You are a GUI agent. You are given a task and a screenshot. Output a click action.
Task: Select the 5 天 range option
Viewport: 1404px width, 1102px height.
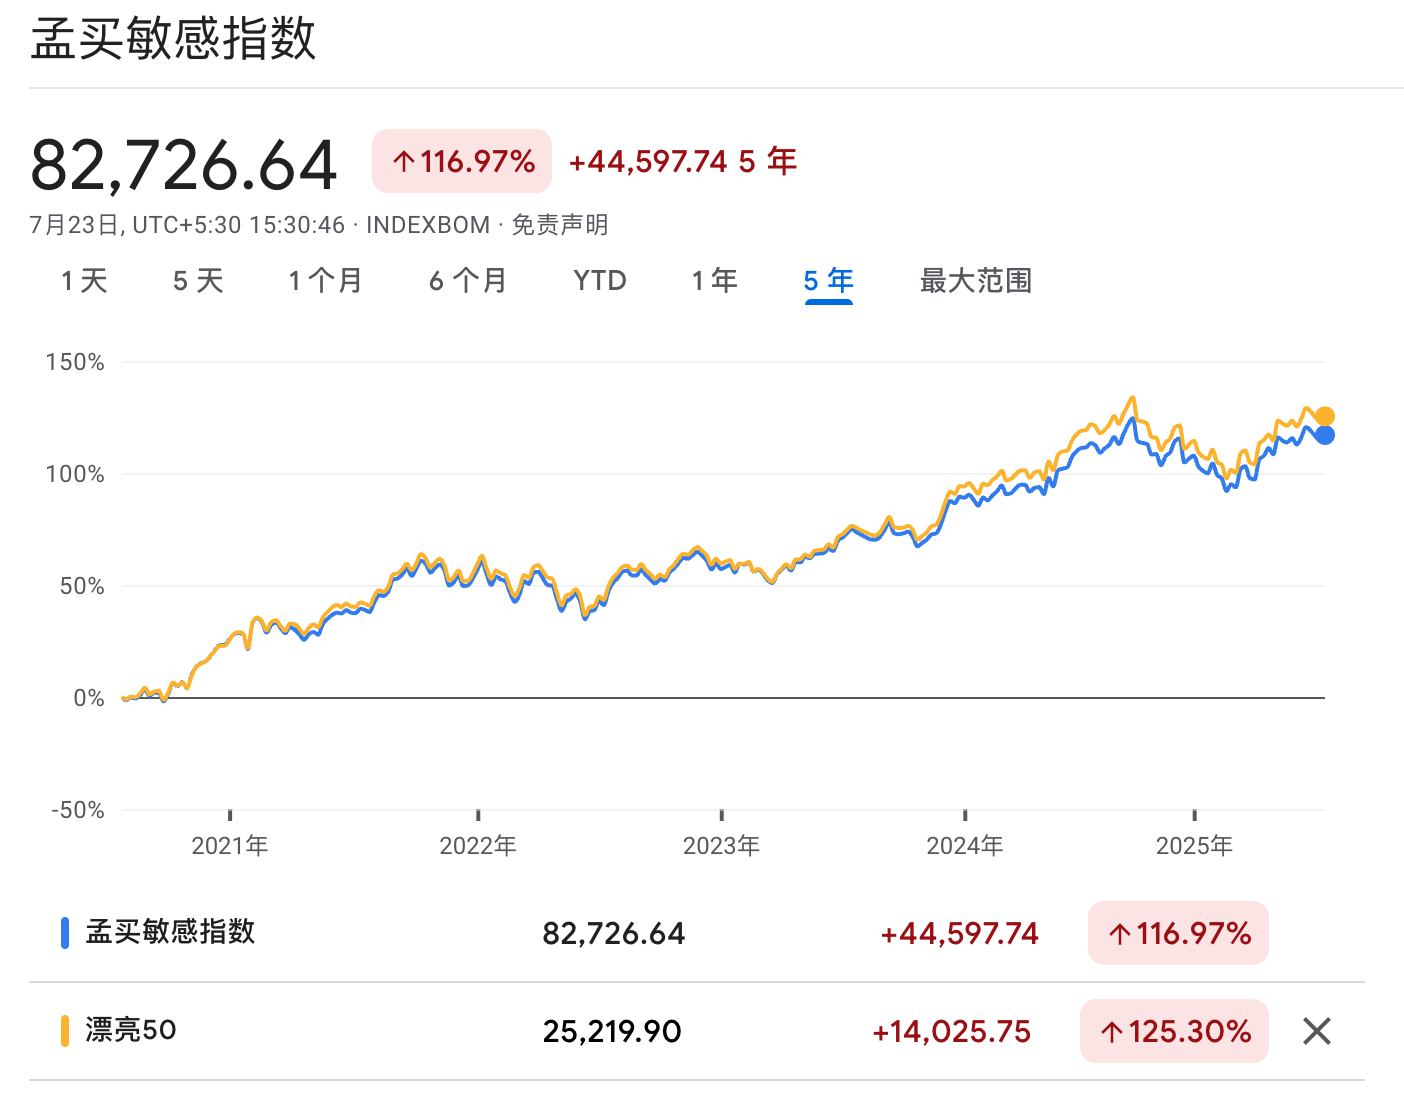(197, 281)
